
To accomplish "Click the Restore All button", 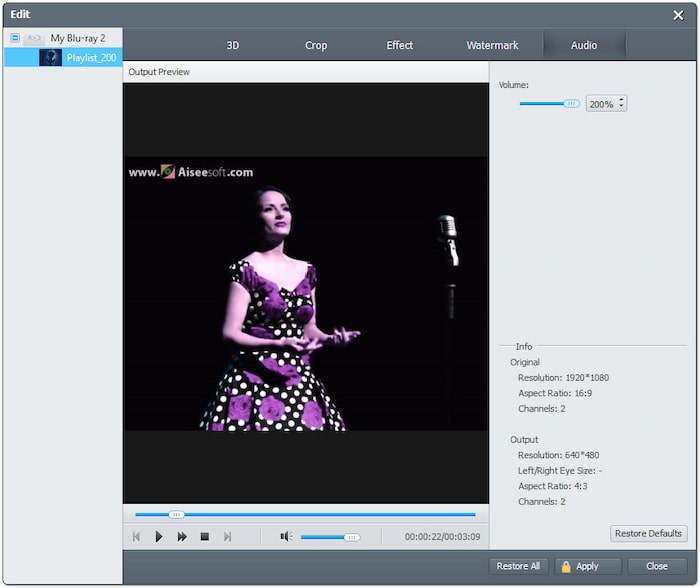I will [x=518, y=566].
